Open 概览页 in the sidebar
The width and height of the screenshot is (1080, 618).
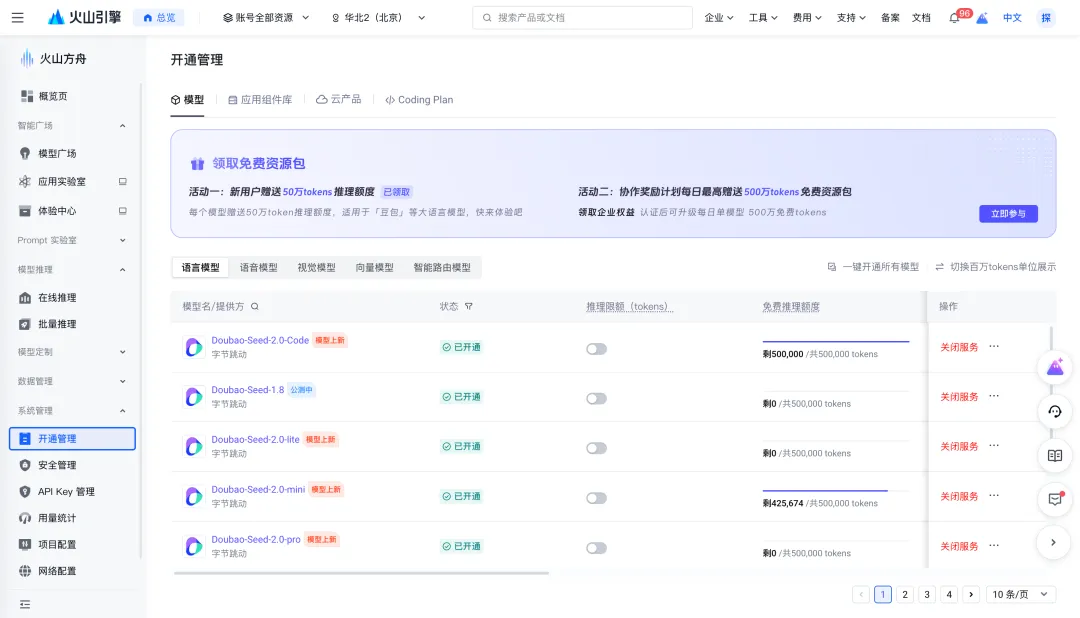52,96
